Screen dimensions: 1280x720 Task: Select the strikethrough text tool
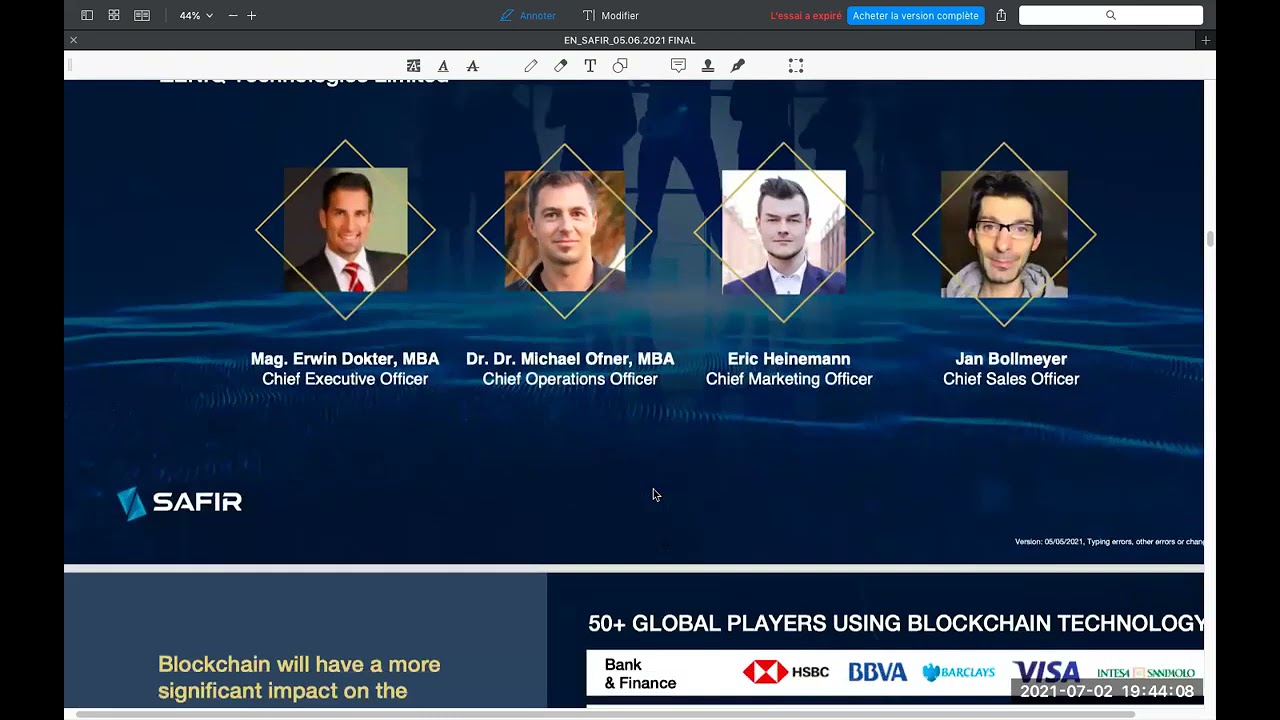[x=473, y=66]
